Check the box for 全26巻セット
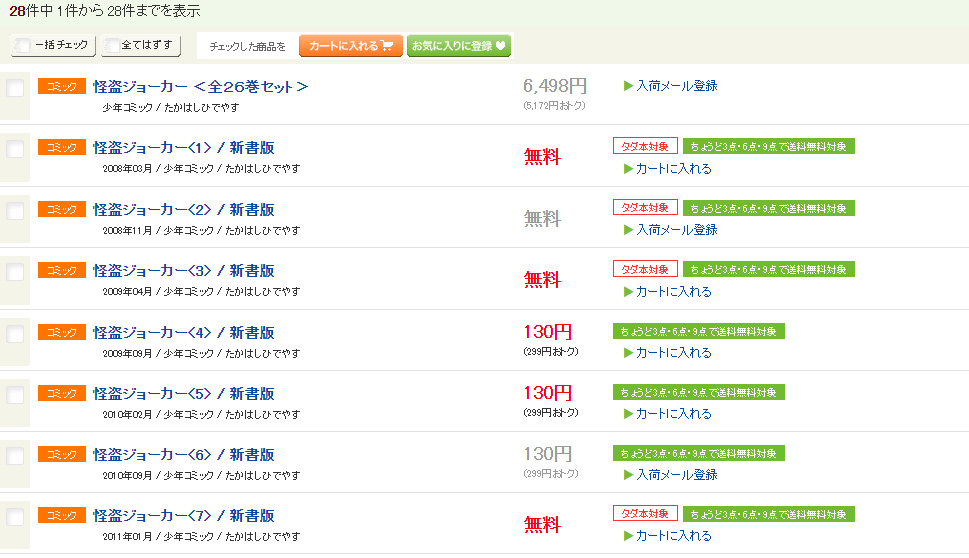 (x=16, y=89)
